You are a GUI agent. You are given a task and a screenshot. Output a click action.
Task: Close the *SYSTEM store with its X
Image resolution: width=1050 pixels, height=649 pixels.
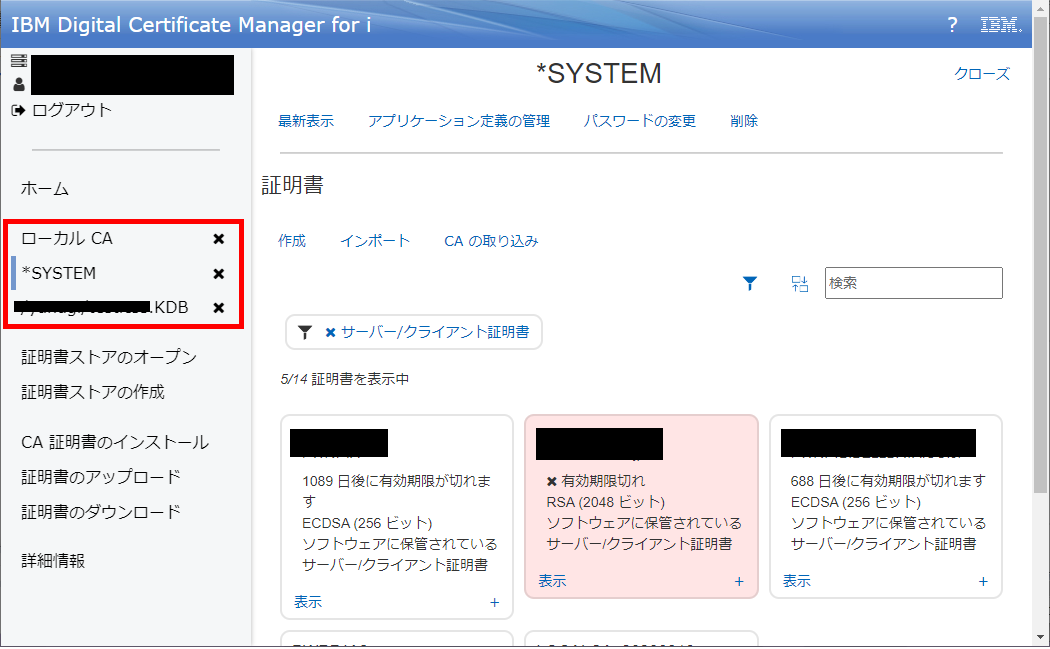coord(218,274)
